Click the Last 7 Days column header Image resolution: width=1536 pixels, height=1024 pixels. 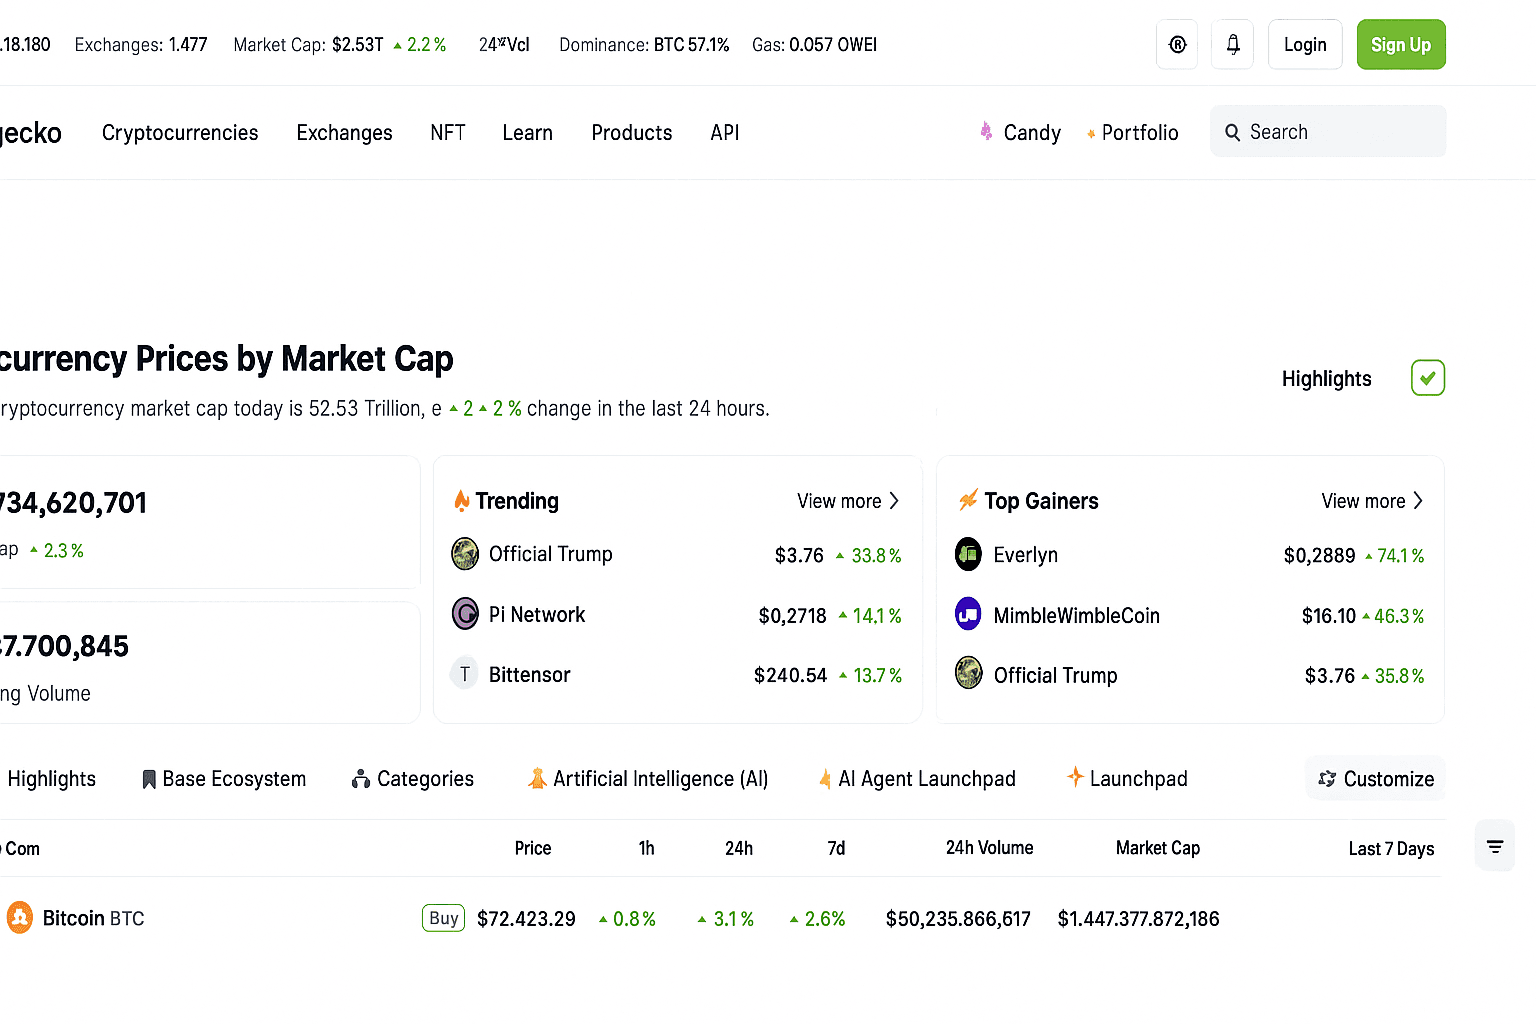coord(1391,849)
